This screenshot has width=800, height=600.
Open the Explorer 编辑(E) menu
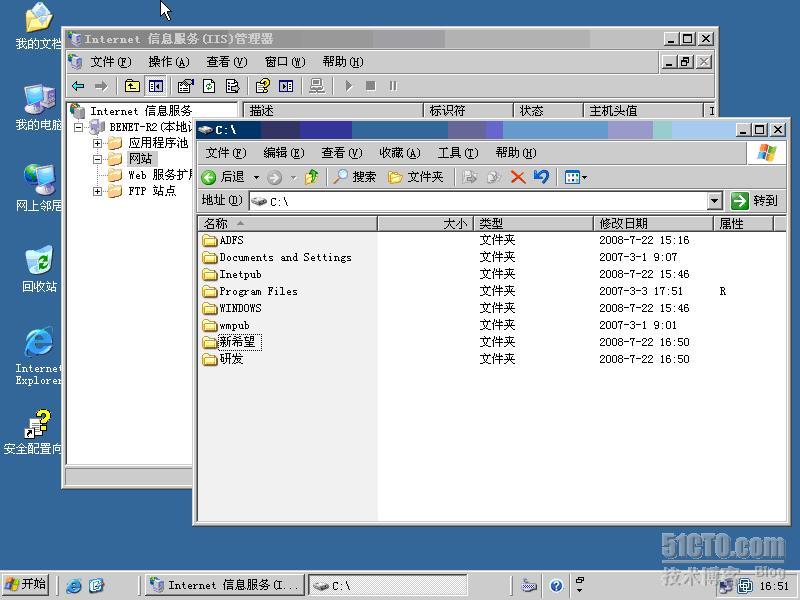[x=284, y=153]
